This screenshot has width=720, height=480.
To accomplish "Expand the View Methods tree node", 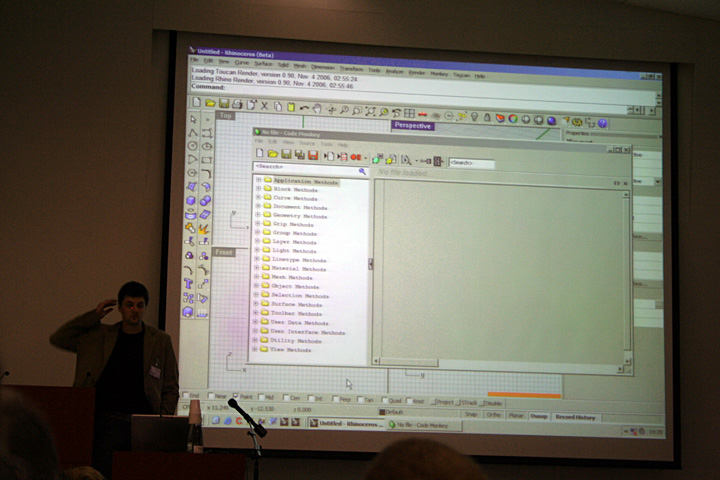I will pos(258,350).
